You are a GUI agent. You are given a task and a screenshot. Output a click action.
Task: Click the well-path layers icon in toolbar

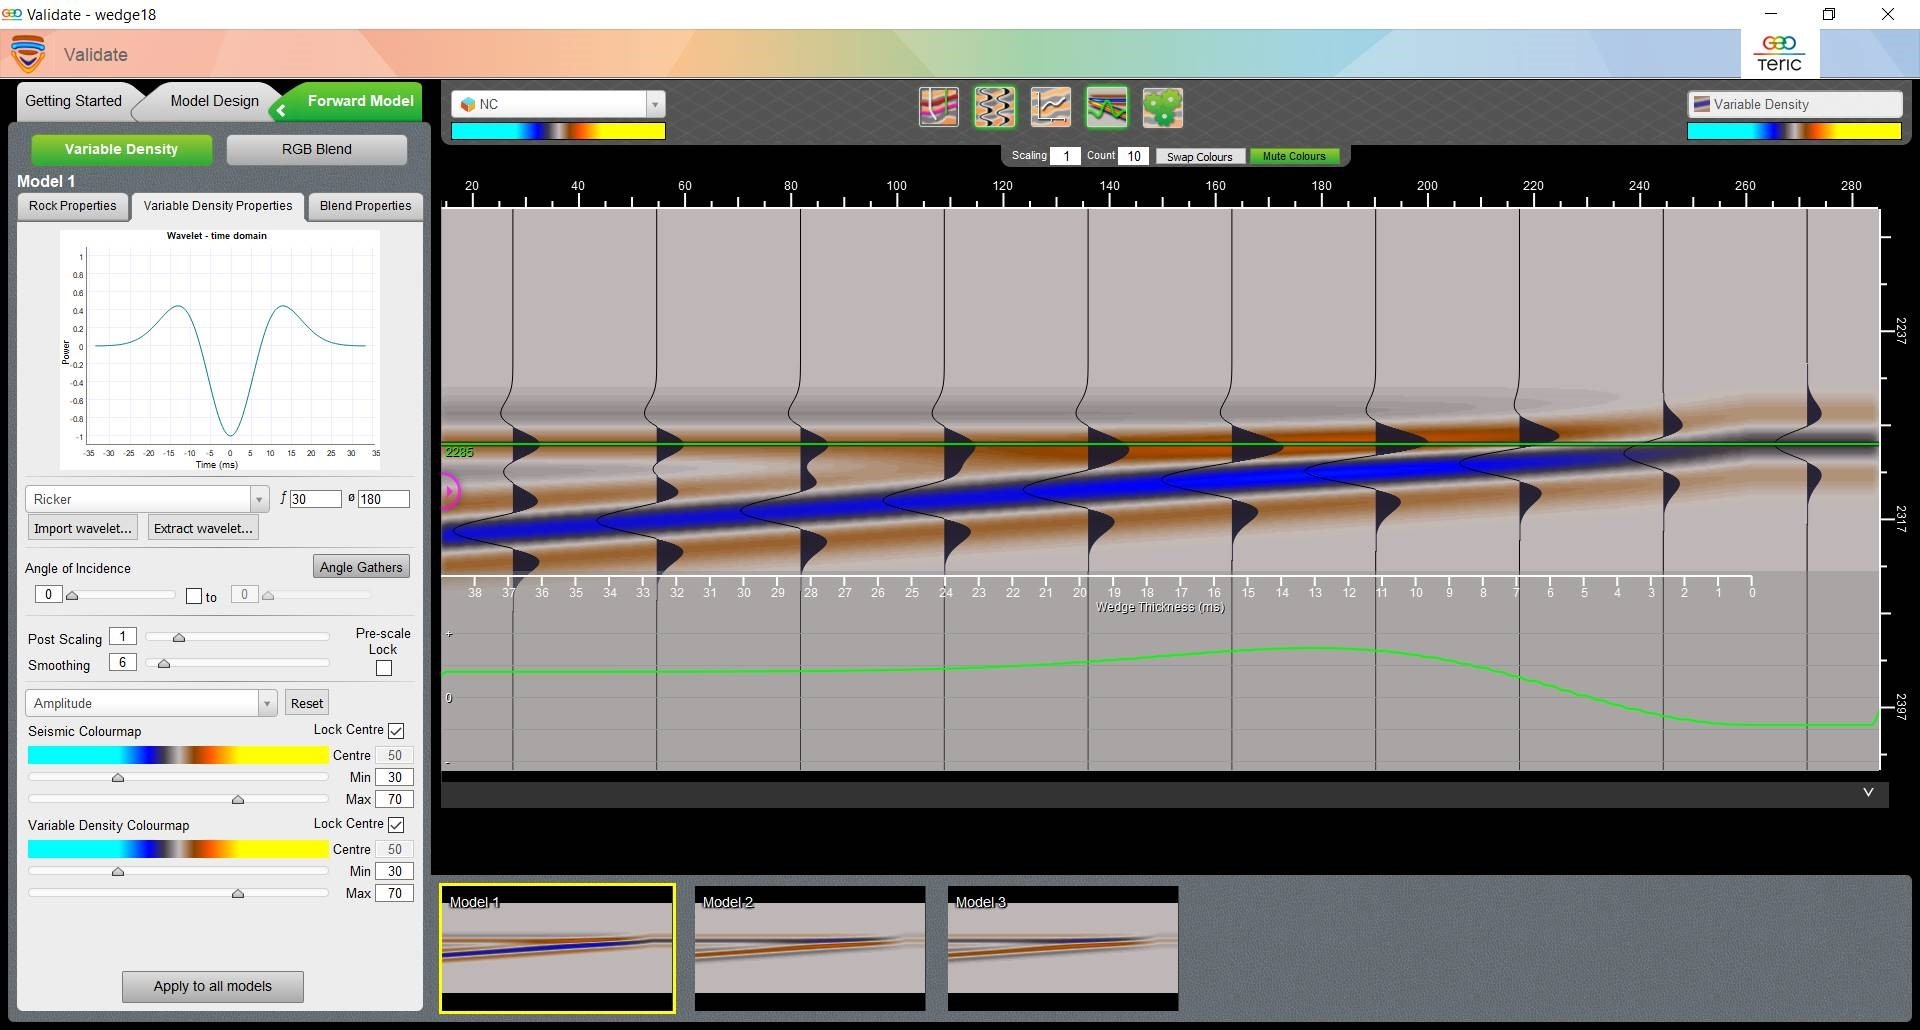pyautogui.click(x=938, y=107)
